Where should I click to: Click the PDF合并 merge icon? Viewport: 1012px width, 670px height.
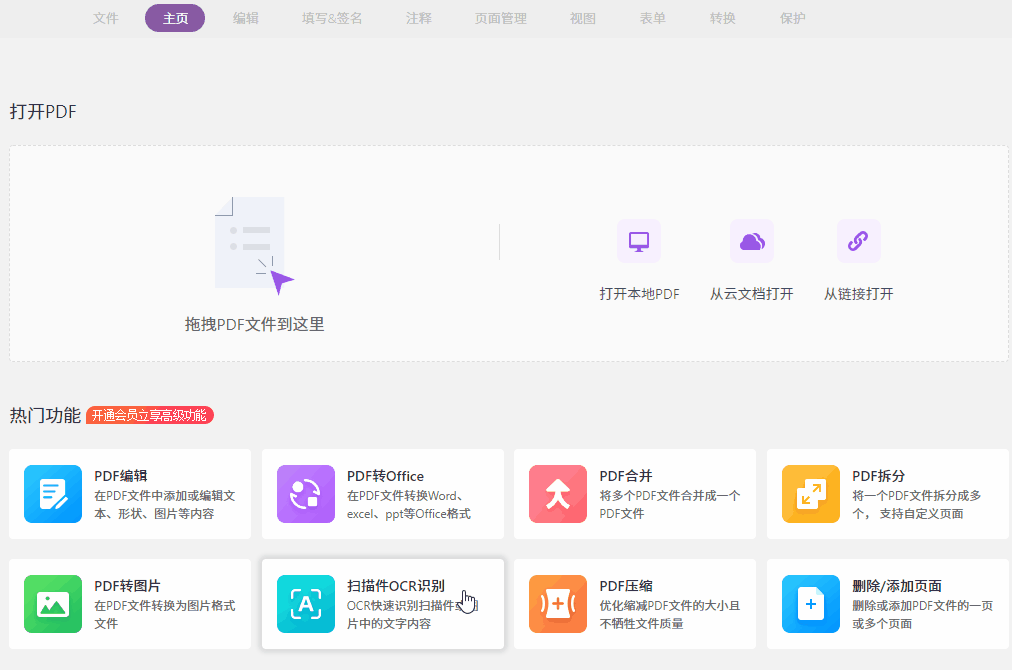click(557, 493)
